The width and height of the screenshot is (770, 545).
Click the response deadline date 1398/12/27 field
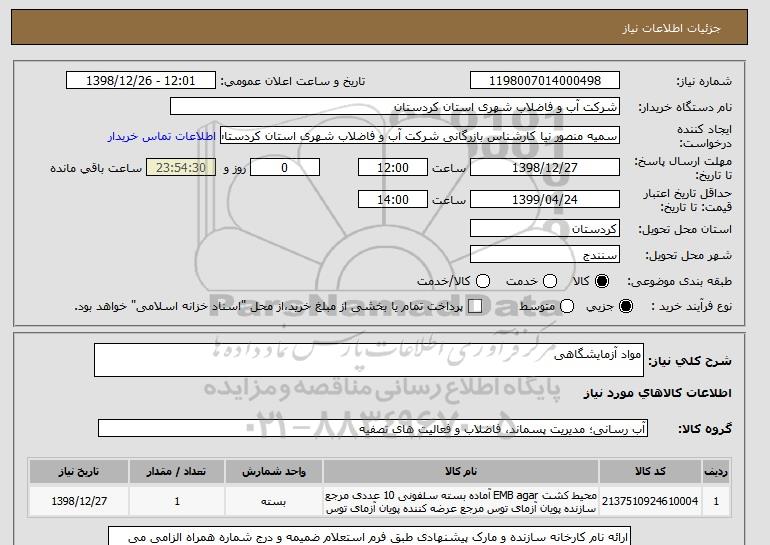(x=545, y=167)
